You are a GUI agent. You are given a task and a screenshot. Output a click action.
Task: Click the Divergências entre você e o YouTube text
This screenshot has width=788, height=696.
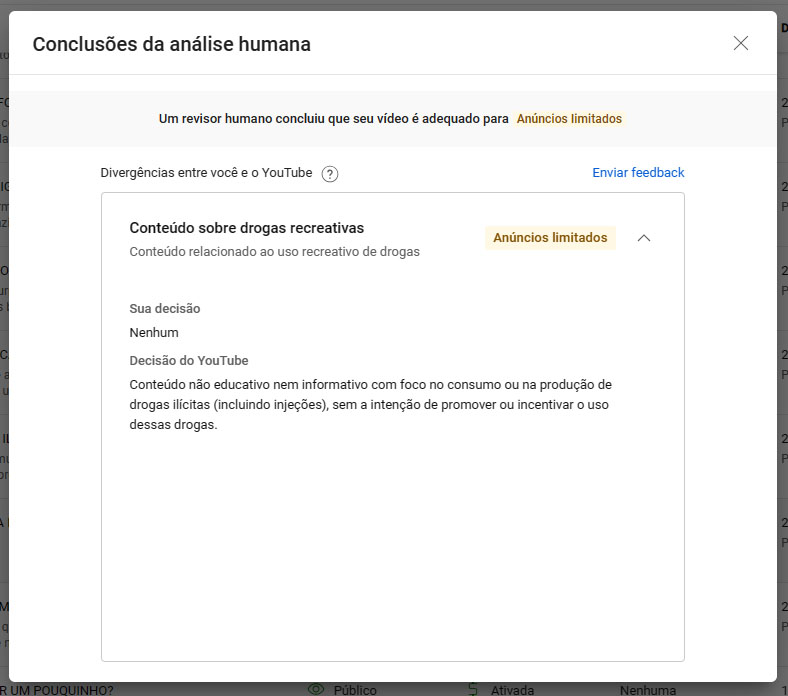click(206, 173)
